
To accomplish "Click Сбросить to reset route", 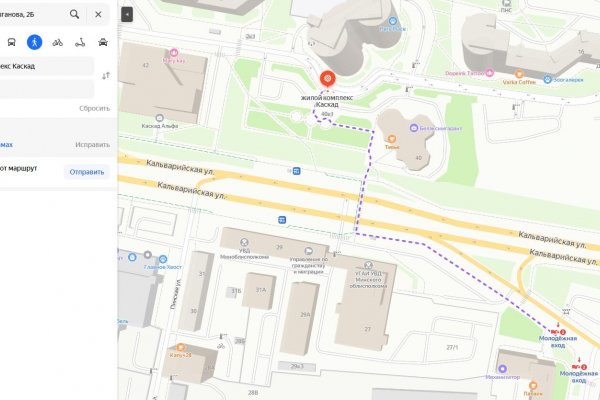I will pos(95,108).
